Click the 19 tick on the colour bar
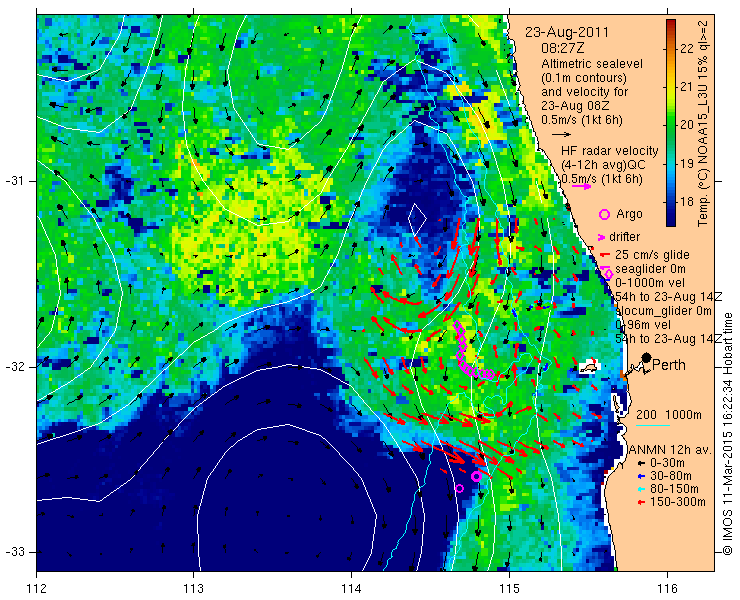The width and height of the screenshot is (740, 600). pos(687,164)
